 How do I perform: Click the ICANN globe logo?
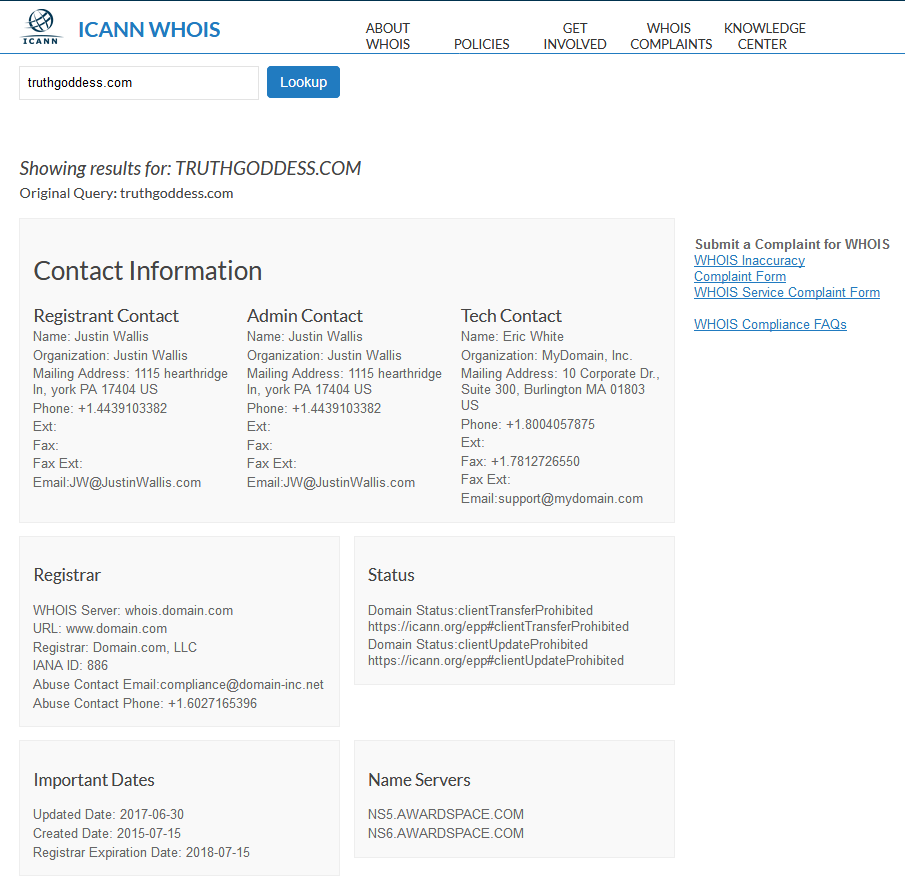pos(40,27)
